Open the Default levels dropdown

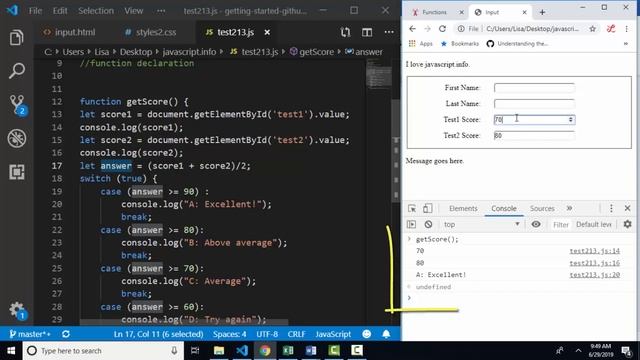(x=594, y=224)
